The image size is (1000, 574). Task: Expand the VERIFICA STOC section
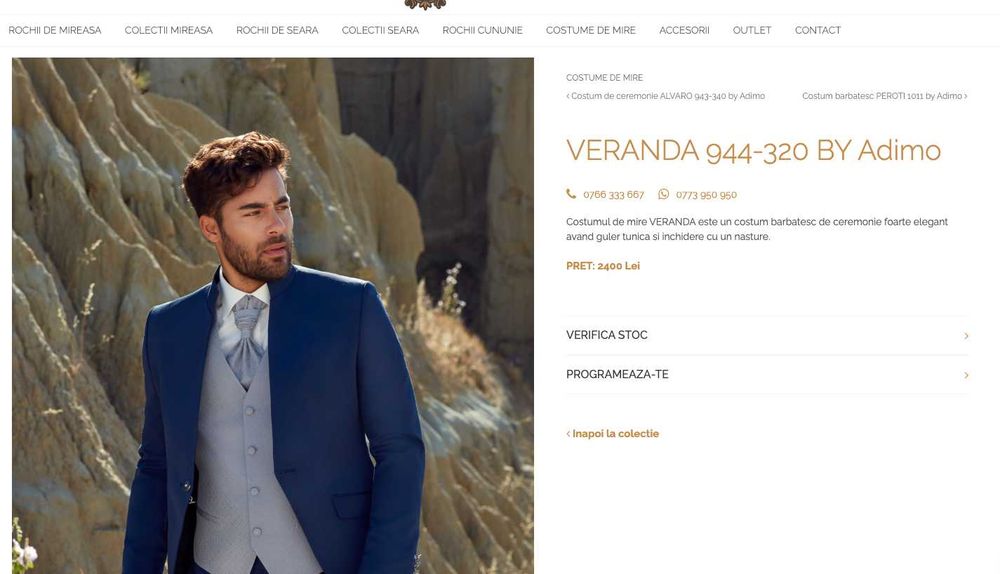pyautogui.click(x=767, y=335)
